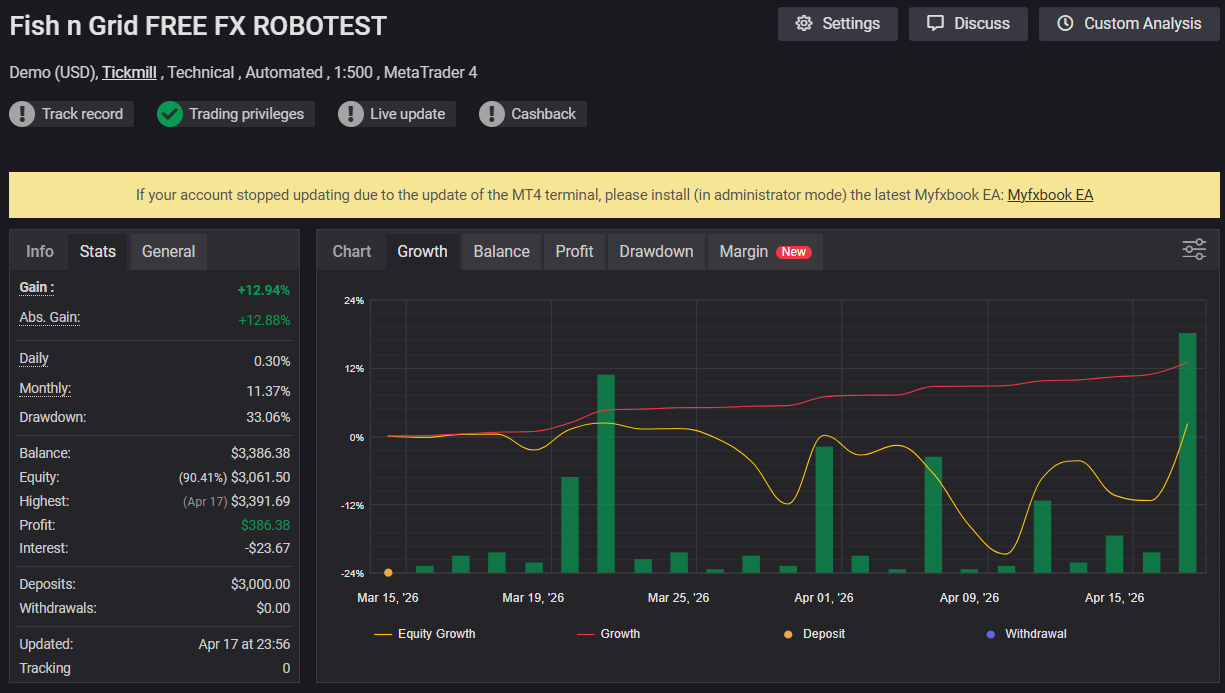Toggle Withdrawal series in chart legend
This screenshot has height=693, width=1225.
point(1026,634)
